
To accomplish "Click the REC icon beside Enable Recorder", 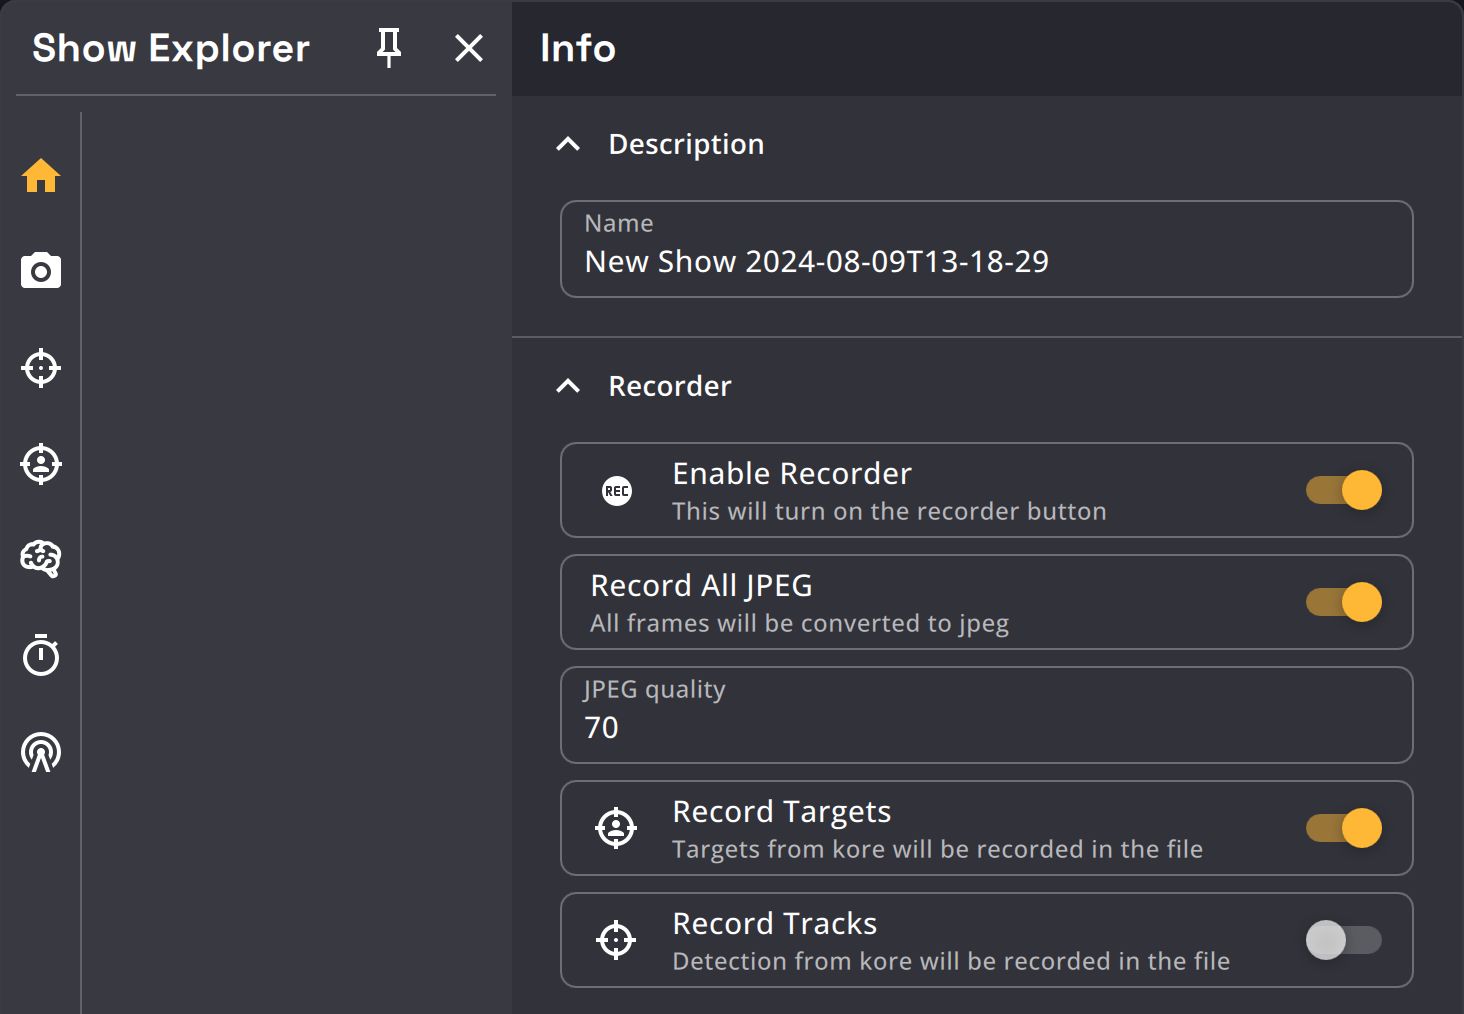I will pyautogui.click(x=617, y=491).
